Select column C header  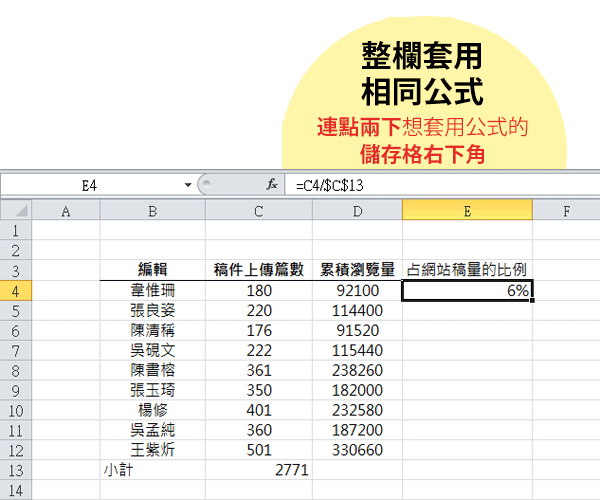[x=259, y=211]
